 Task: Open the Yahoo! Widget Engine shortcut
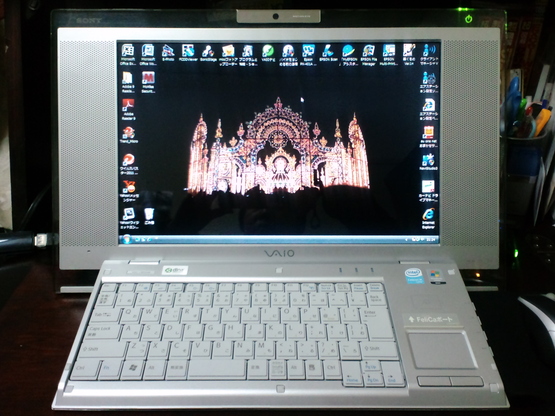tap(129, 218)
